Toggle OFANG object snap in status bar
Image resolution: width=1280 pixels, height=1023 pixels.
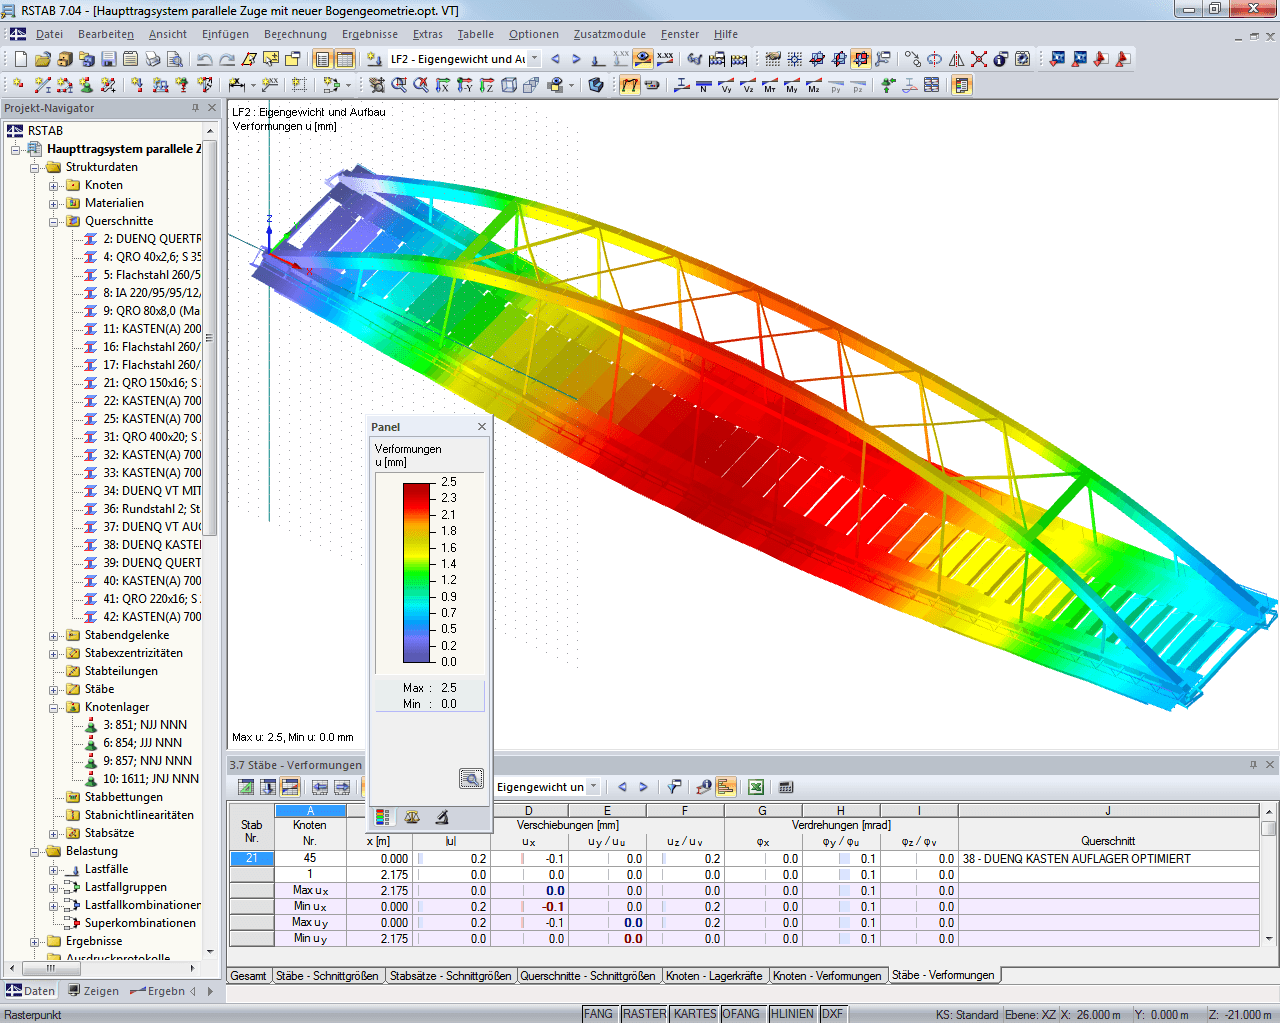point(741,1014)
